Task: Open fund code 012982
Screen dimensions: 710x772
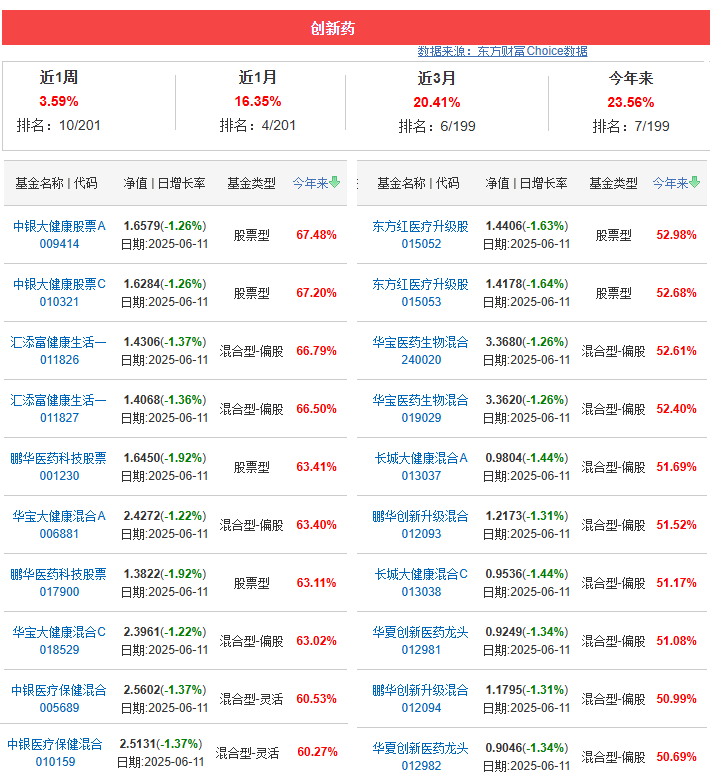Action: pyautogui.click(x=421, y=766)
